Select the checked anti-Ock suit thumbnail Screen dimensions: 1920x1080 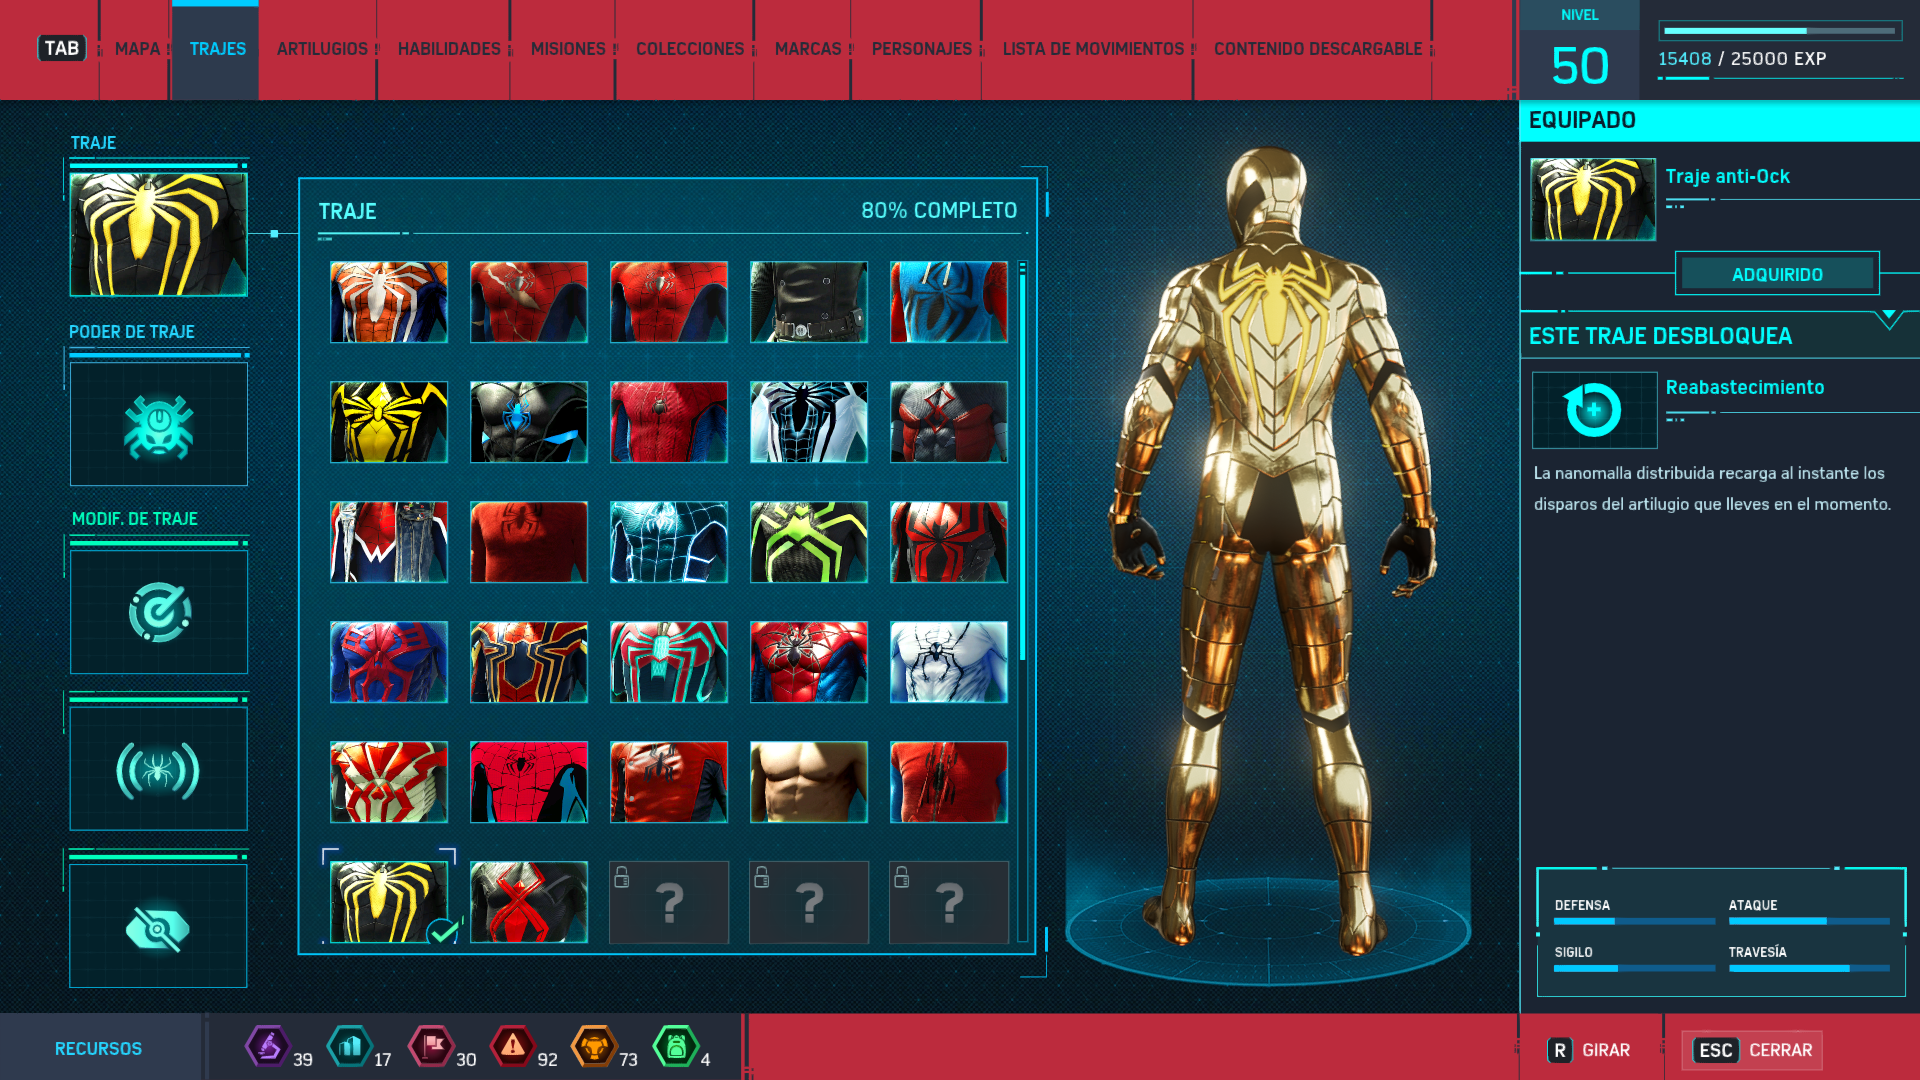pyautogui.click(x=389, y=901)
